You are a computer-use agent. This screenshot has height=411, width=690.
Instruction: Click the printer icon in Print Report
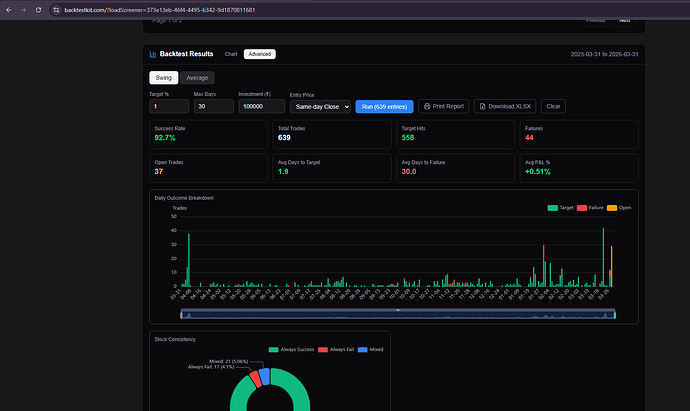426,106
